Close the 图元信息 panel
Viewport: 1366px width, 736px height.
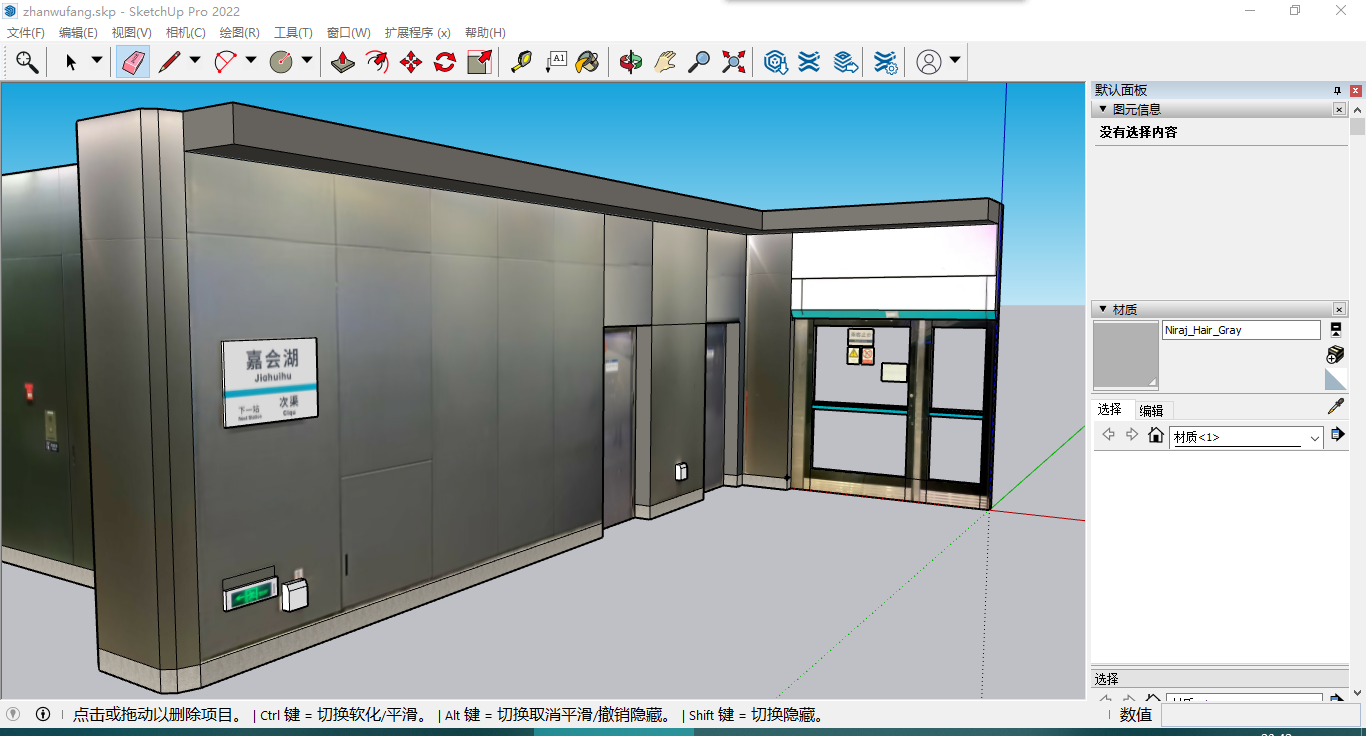pos(1340,109)
